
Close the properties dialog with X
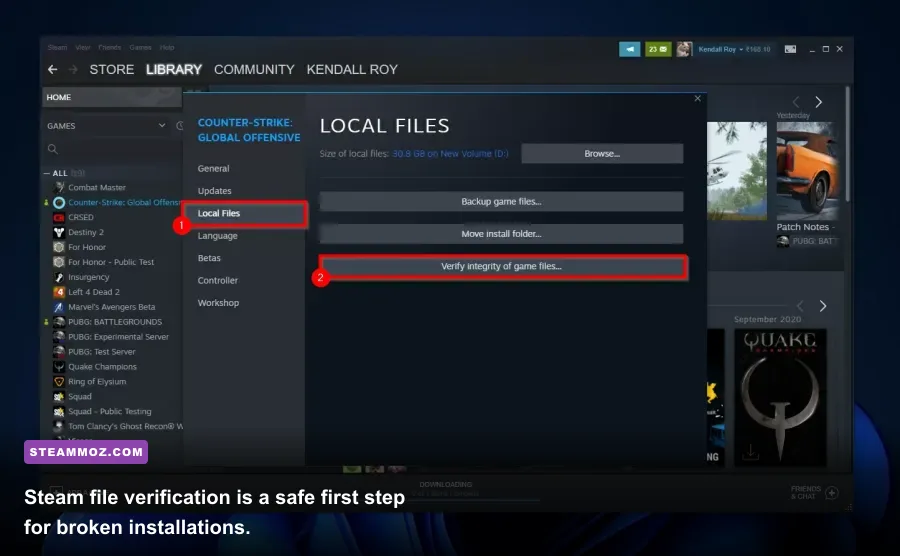(697, 99)
